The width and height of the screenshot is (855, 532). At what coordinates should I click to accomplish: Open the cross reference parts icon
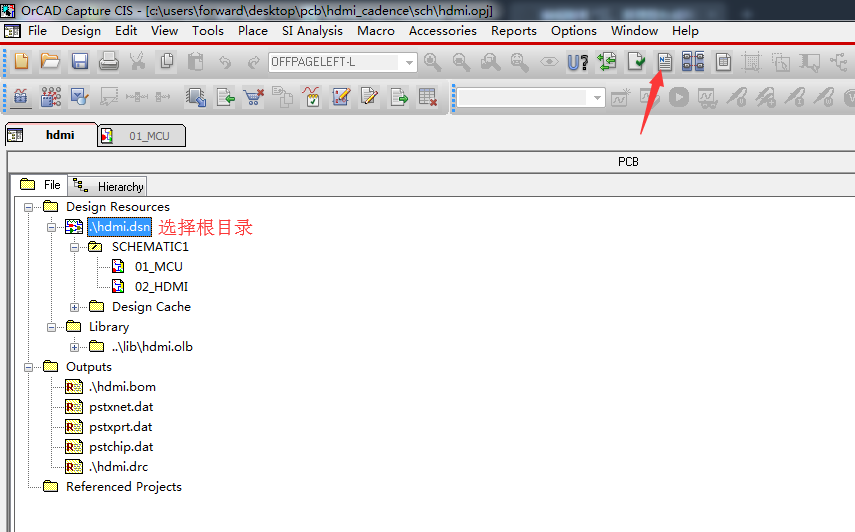click(x=693, y=62)
